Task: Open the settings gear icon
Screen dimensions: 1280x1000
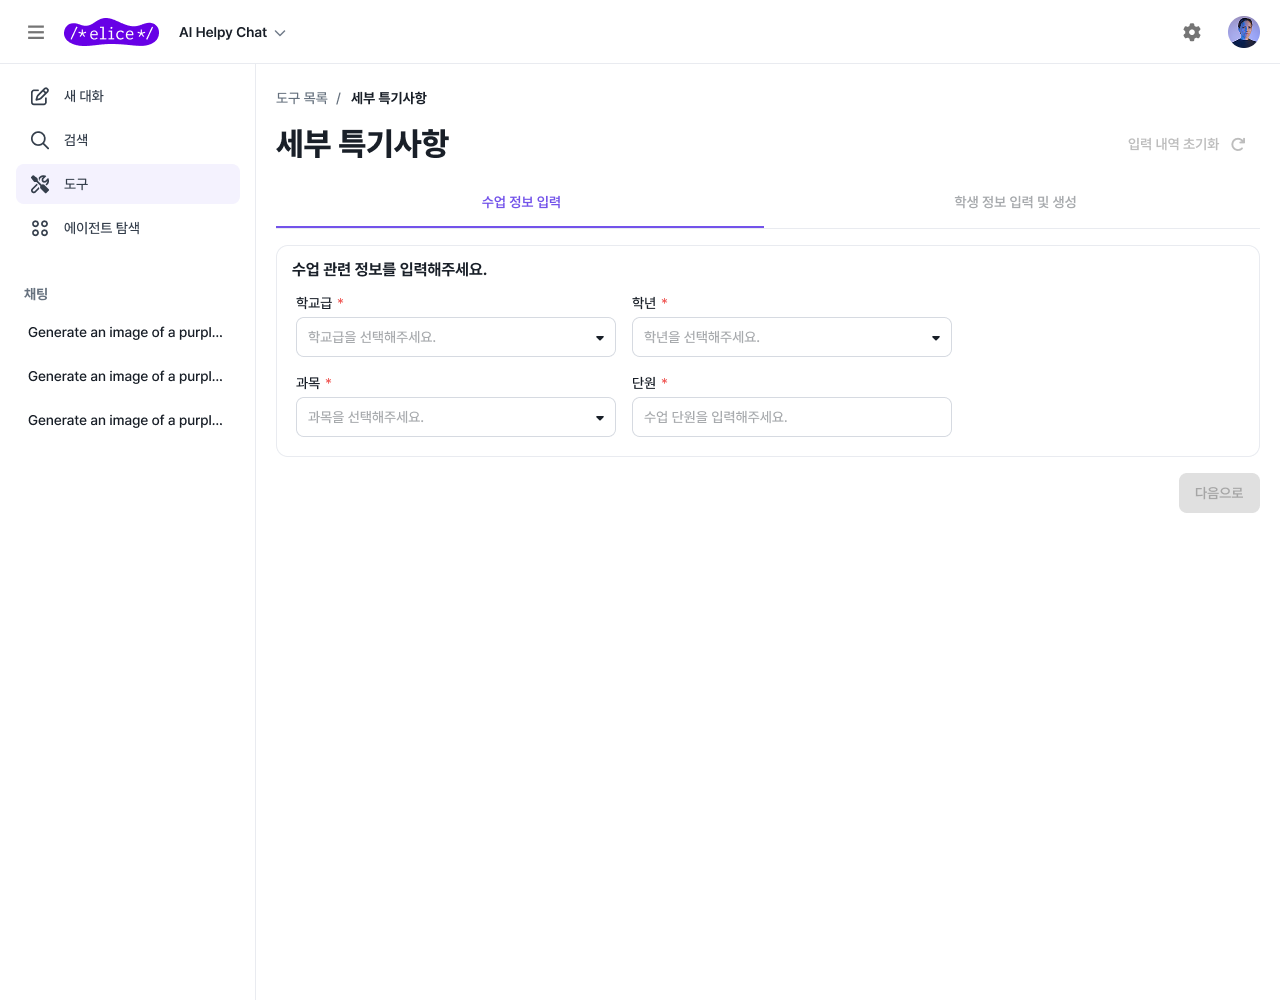Action: pos(1191,32)
